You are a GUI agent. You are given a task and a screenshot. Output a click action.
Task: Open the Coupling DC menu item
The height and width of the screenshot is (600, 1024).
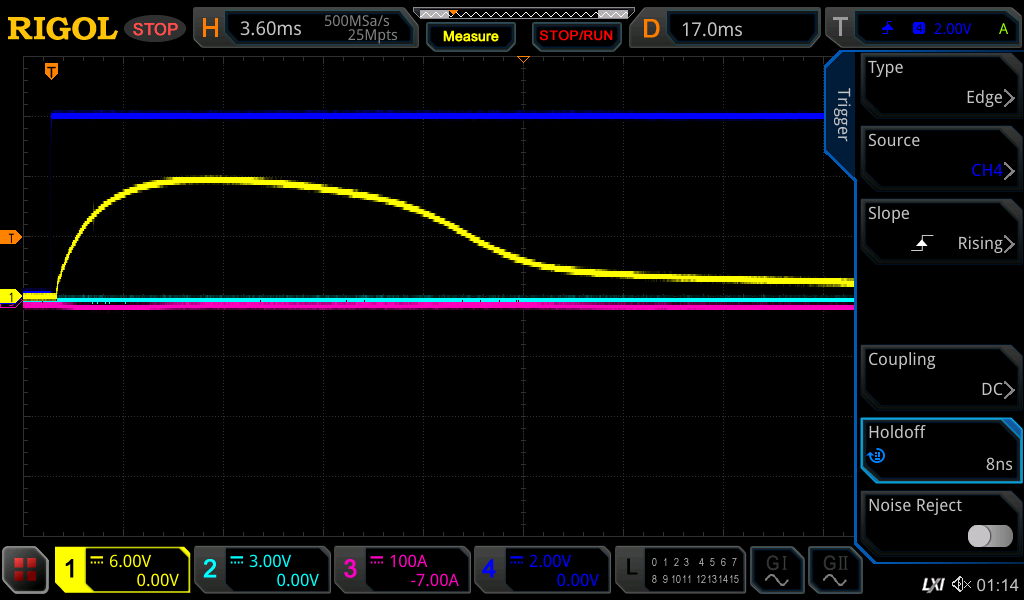[940, 375]
